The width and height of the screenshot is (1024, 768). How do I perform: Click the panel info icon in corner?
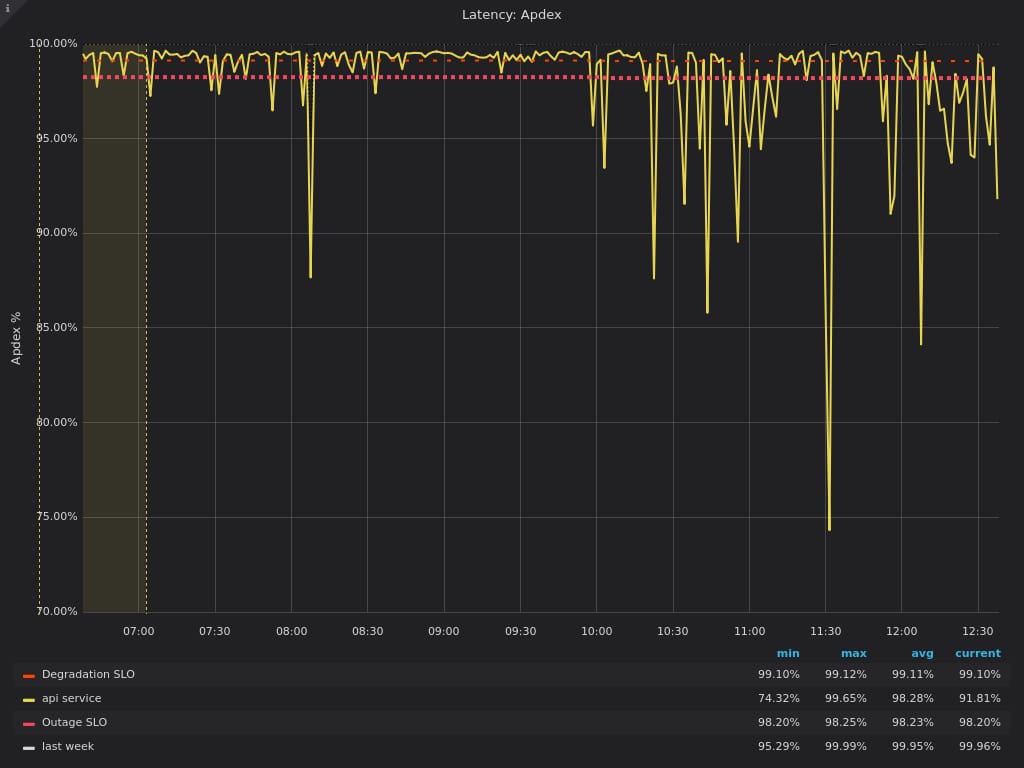7,8
